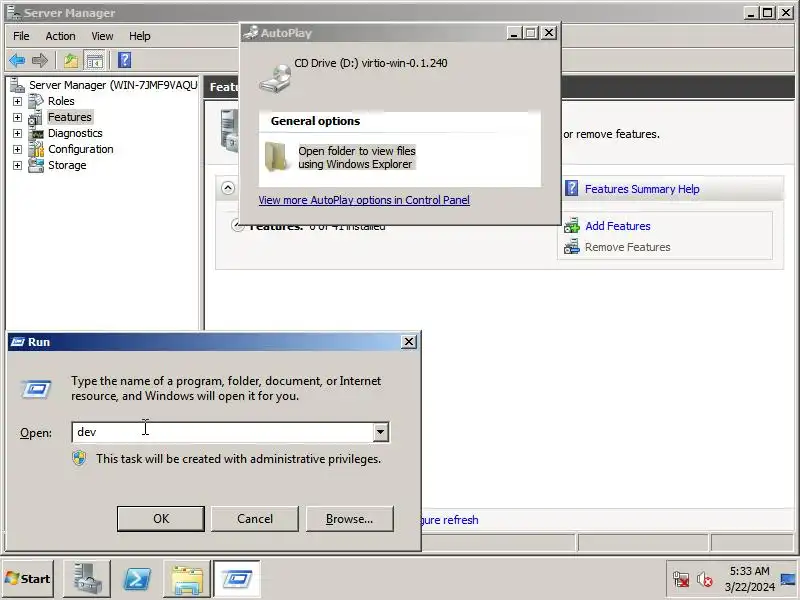Select Features in the console tree
The height and width of the screenshot is (600, 800).
pyautogui.click(x=69, y=117)
